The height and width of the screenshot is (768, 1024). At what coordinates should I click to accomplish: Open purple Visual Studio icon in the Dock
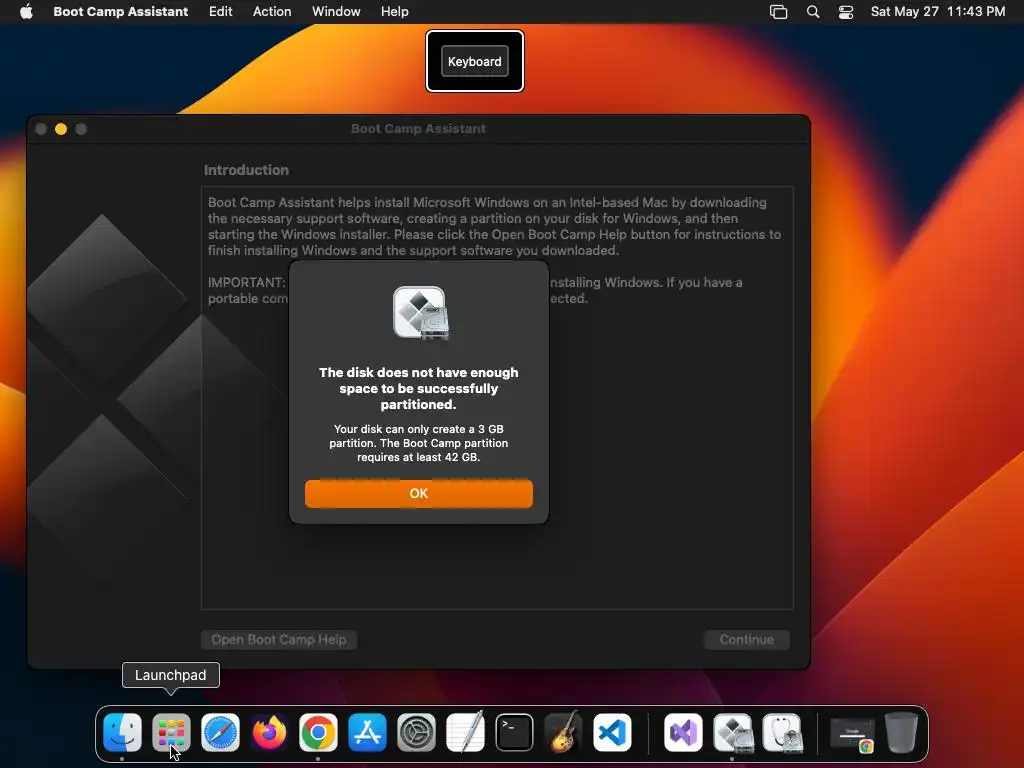[683, 732]
